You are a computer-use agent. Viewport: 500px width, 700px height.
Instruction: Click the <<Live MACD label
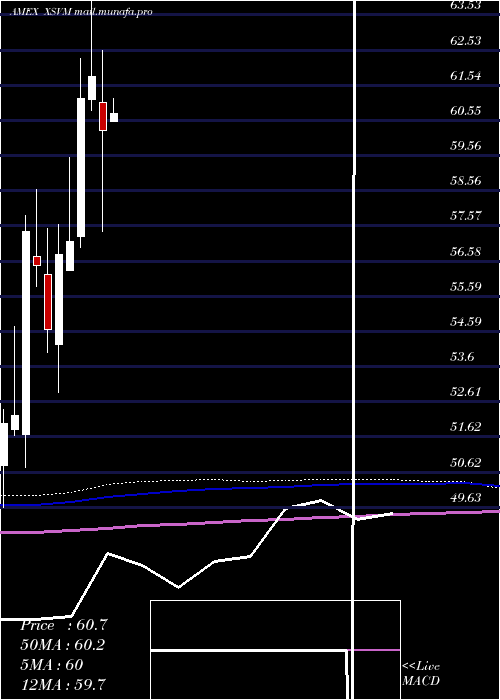421,674
